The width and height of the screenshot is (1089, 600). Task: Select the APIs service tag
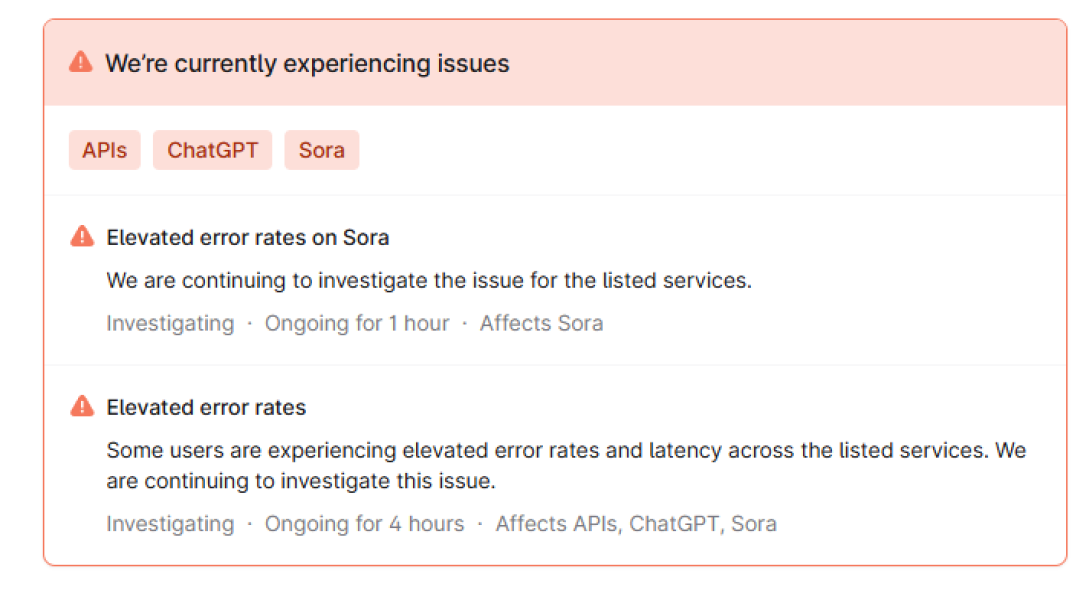point(105,150)
